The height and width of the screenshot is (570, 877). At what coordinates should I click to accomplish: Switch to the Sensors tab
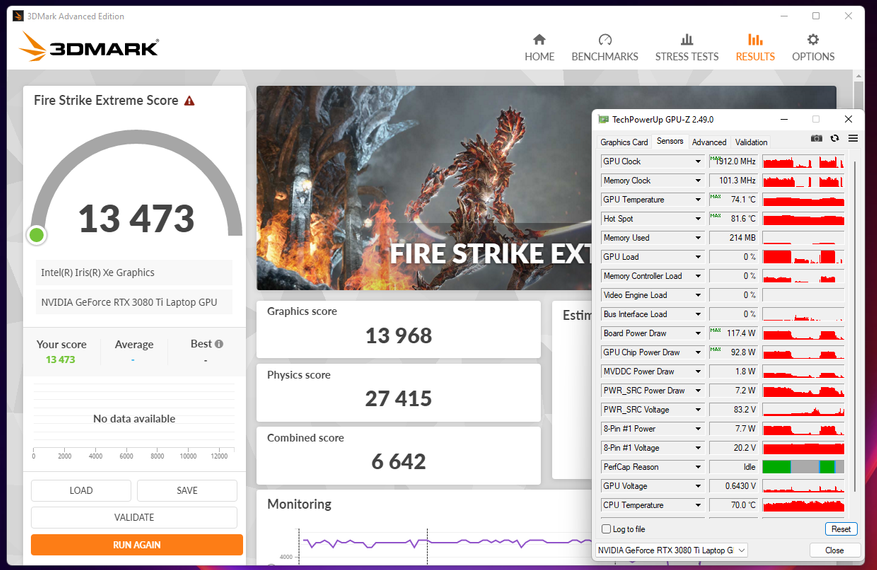(669, 141)
